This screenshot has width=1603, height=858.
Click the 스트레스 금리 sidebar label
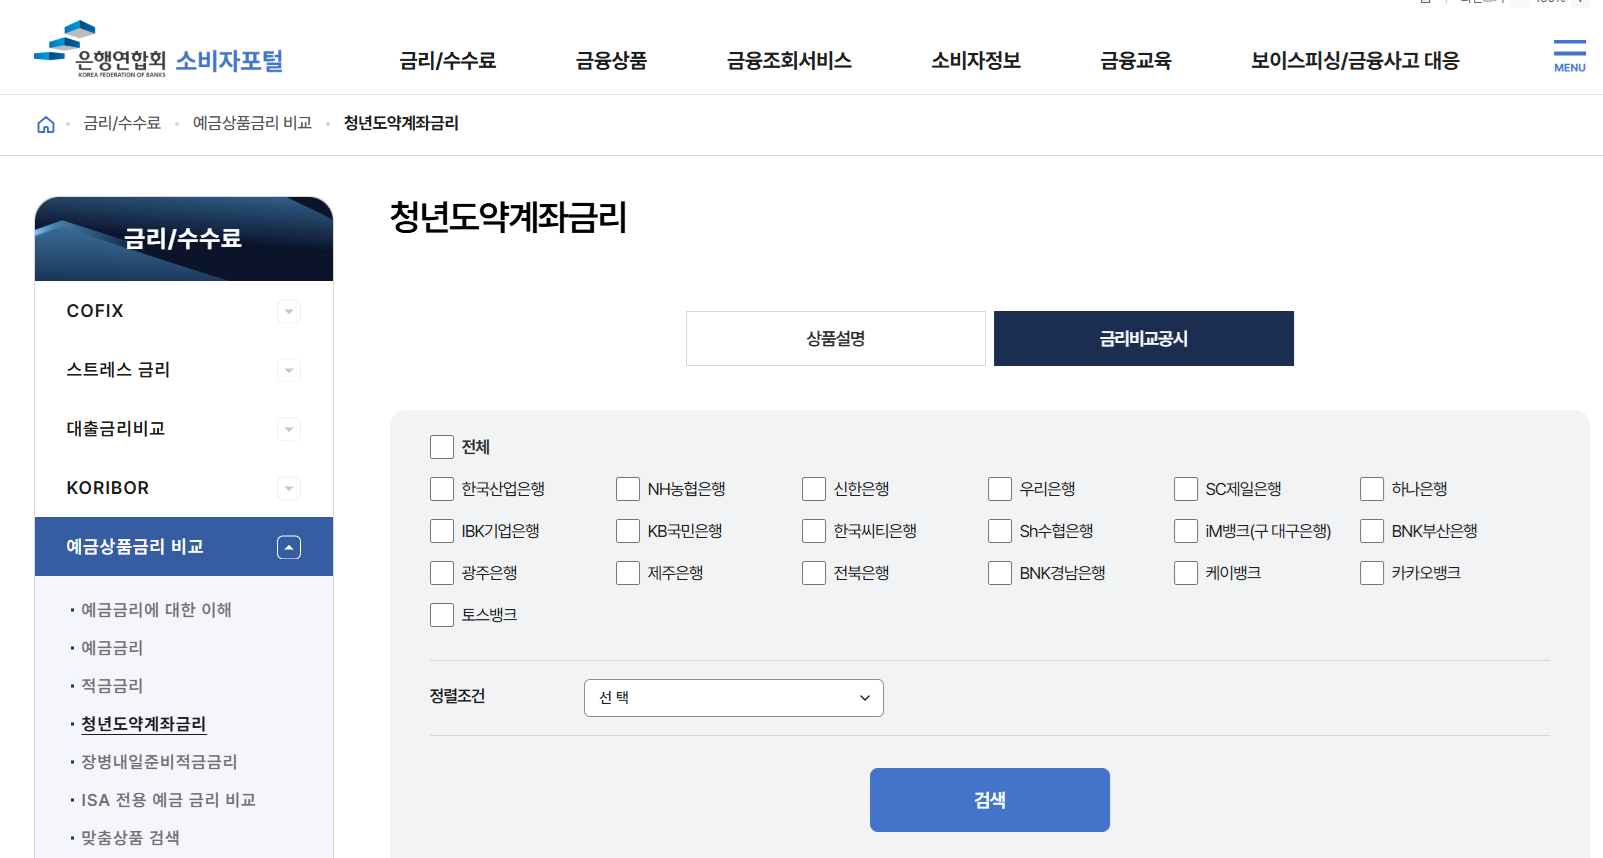pos(118,370)
